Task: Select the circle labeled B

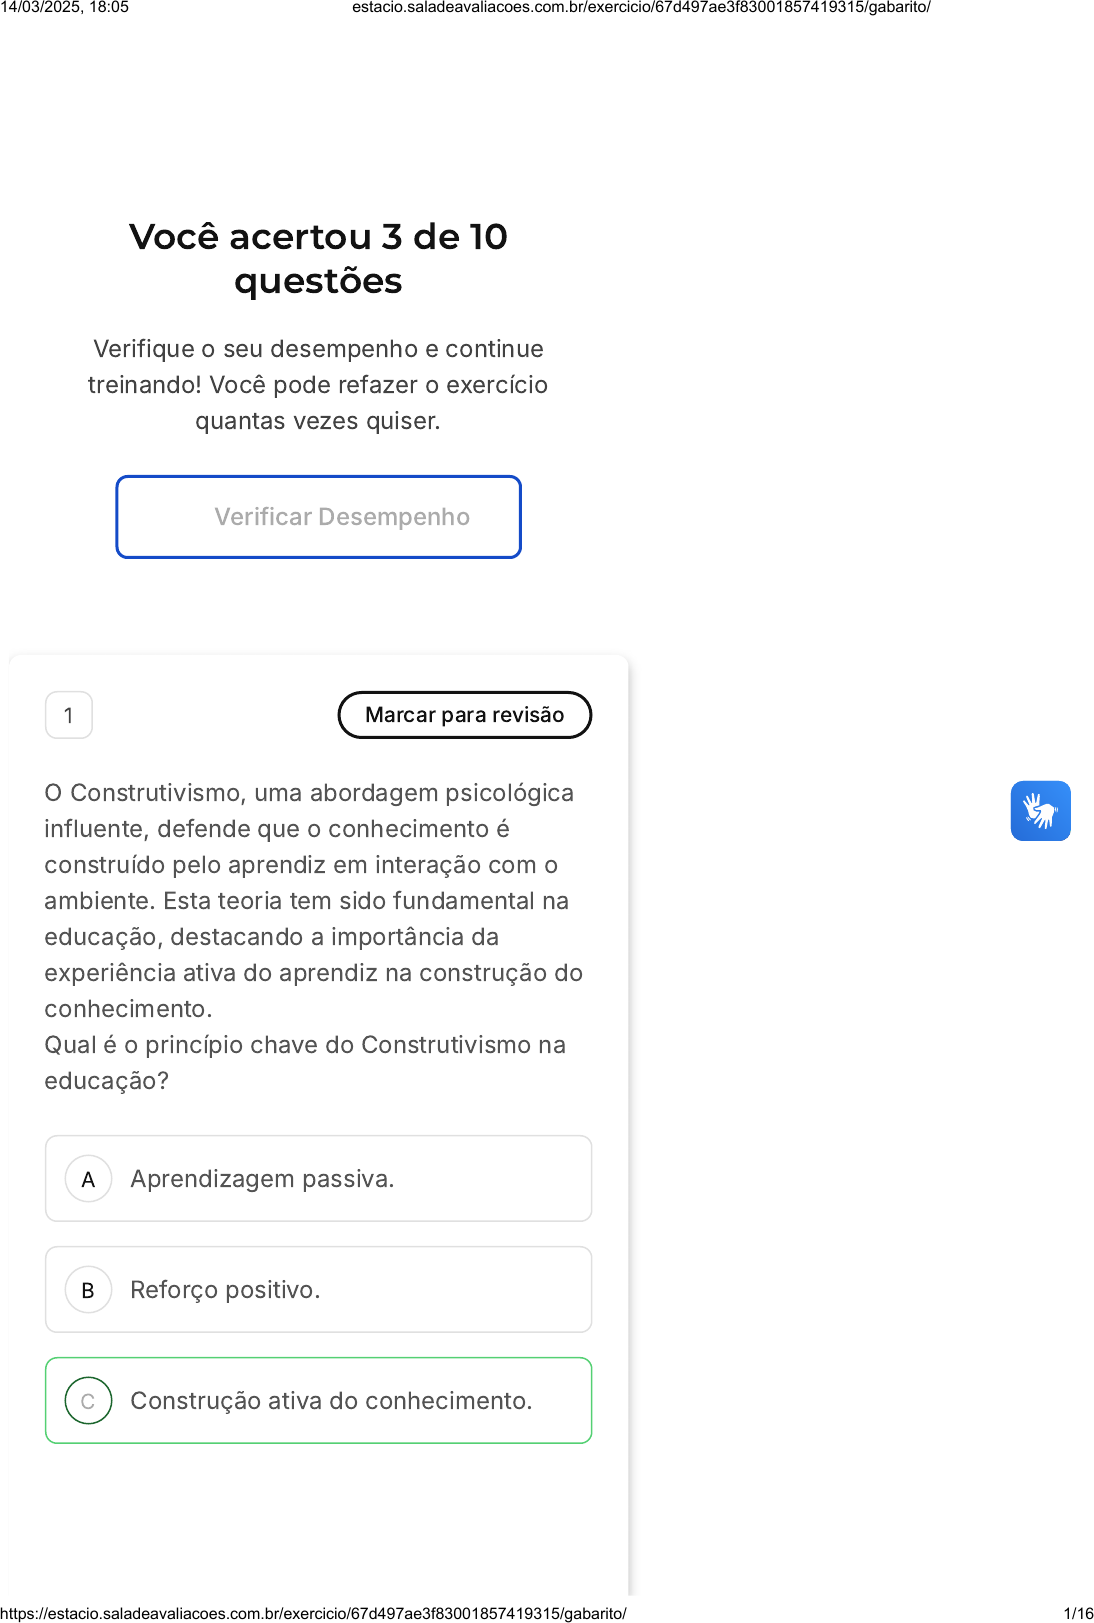Action: 88,1290
